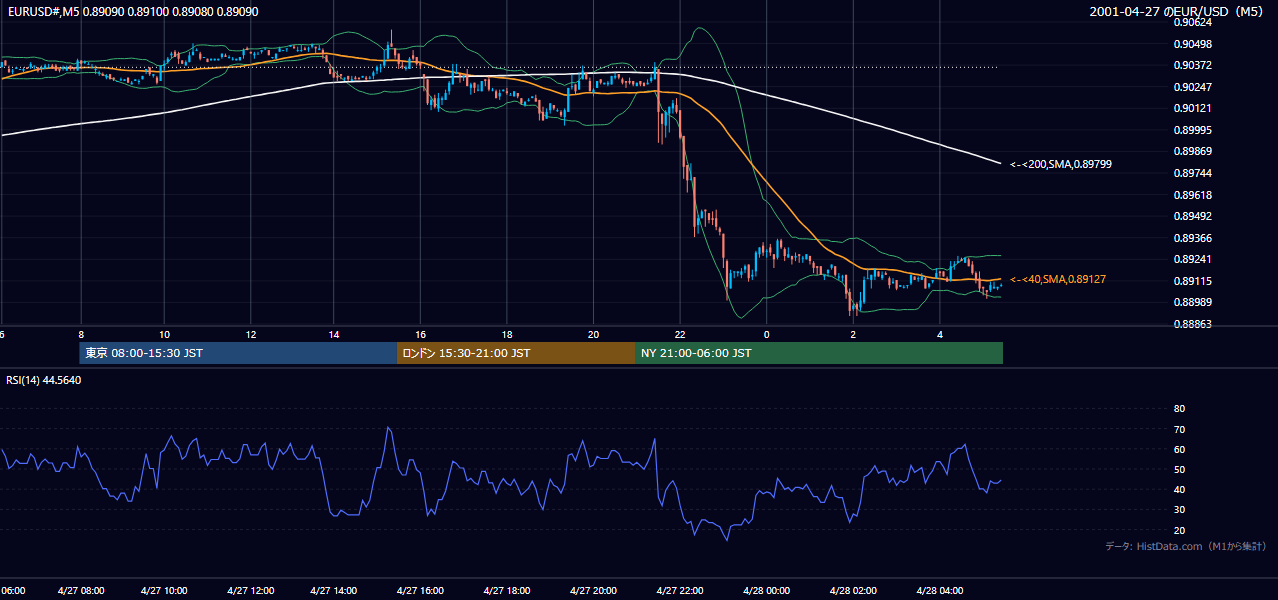Select the 東京 08:00-15:30 JST session bar
Screen dimensions: 1278x600
[x=238, y=353]
